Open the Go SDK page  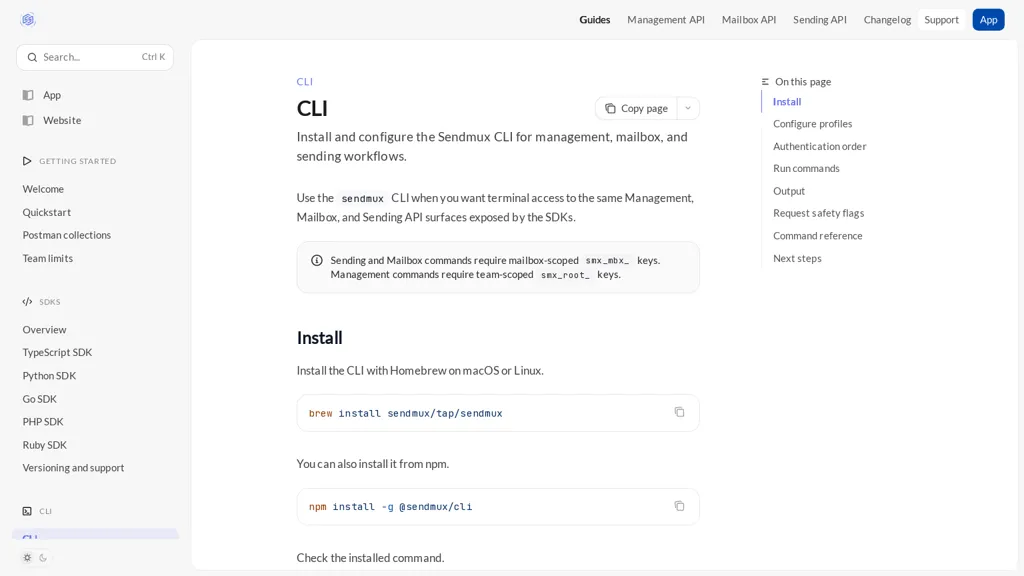[x=39, y=399]
